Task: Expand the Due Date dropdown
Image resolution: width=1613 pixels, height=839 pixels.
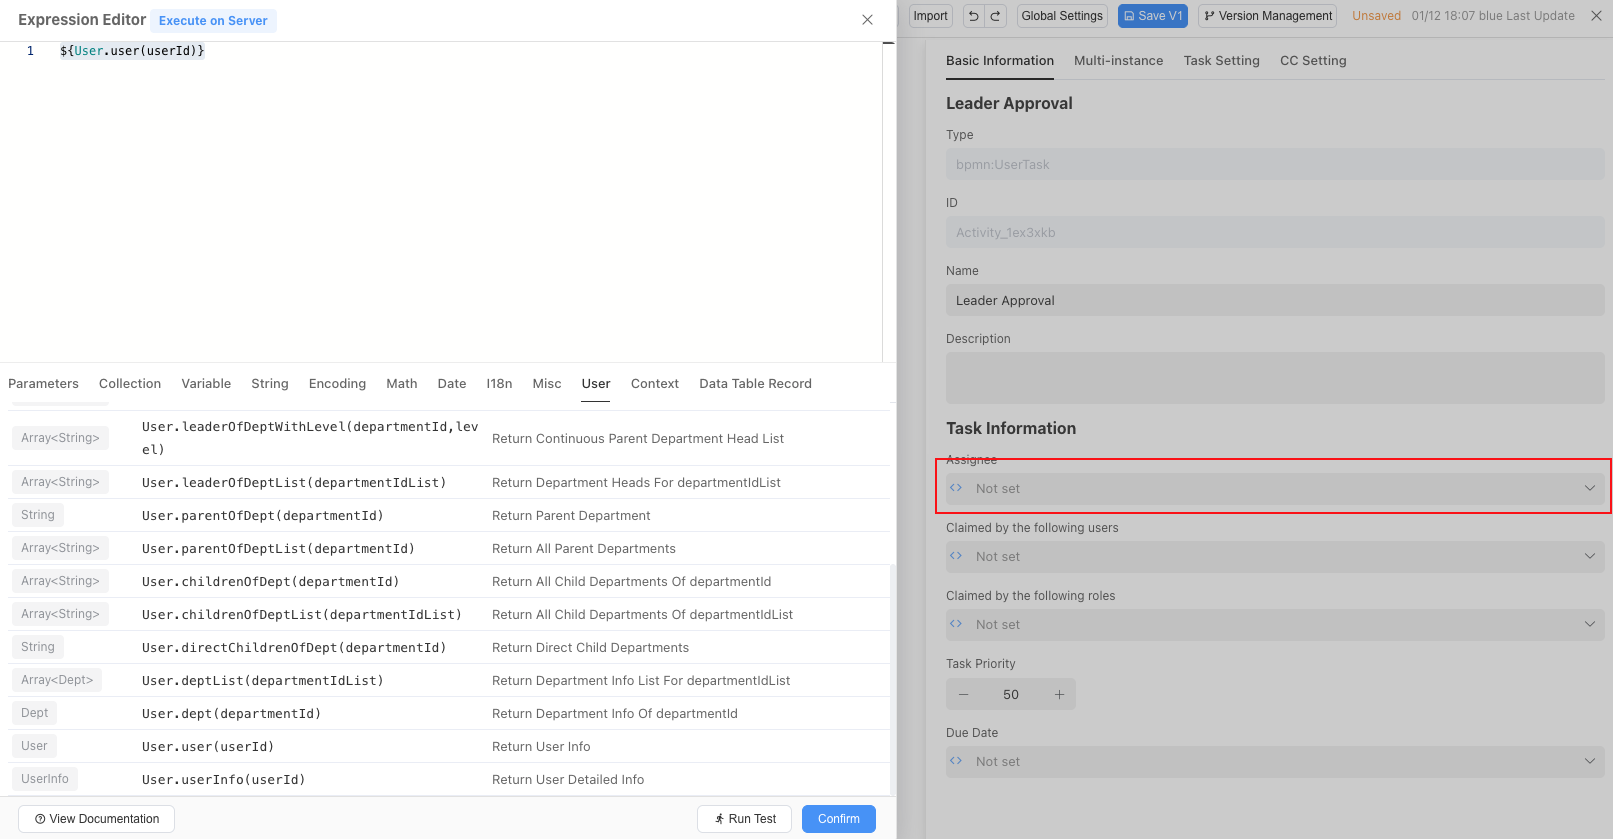Action: tap(1589, 761)
